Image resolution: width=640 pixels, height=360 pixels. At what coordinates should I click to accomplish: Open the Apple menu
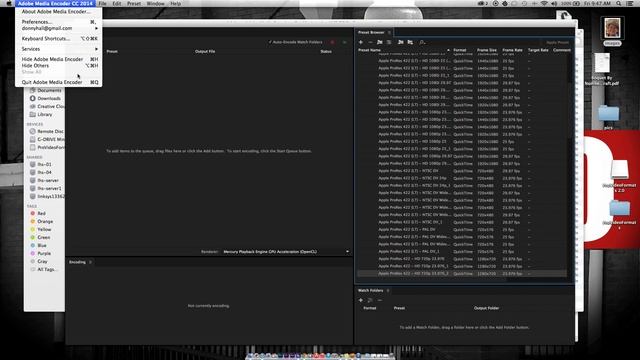(x=8, y=3)
